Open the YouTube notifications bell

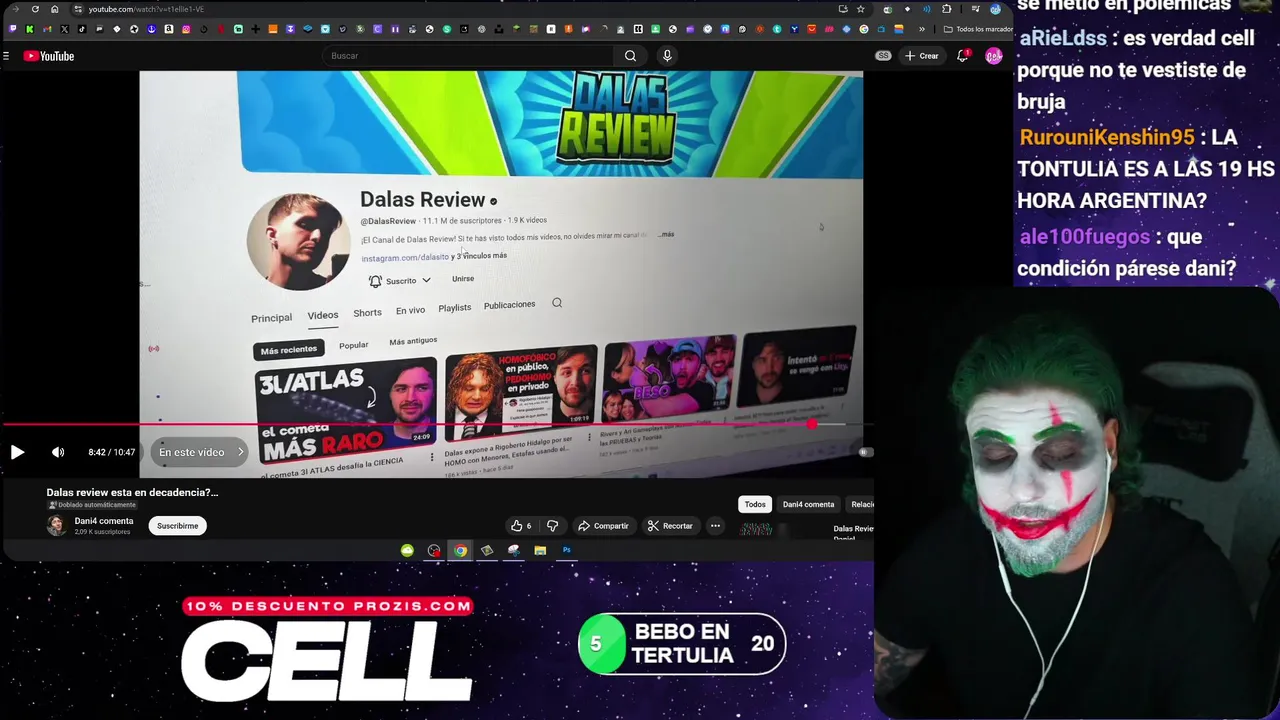tap(962, 56)
